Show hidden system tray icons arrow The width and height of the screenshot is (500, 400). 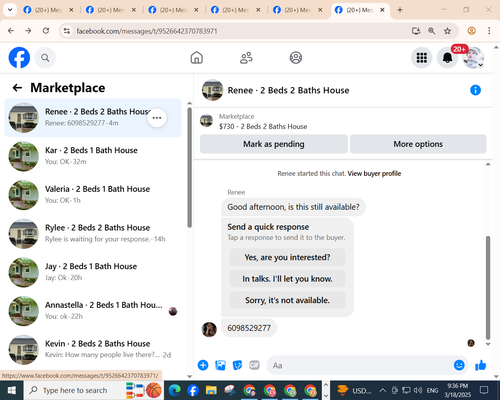(383, 390)
